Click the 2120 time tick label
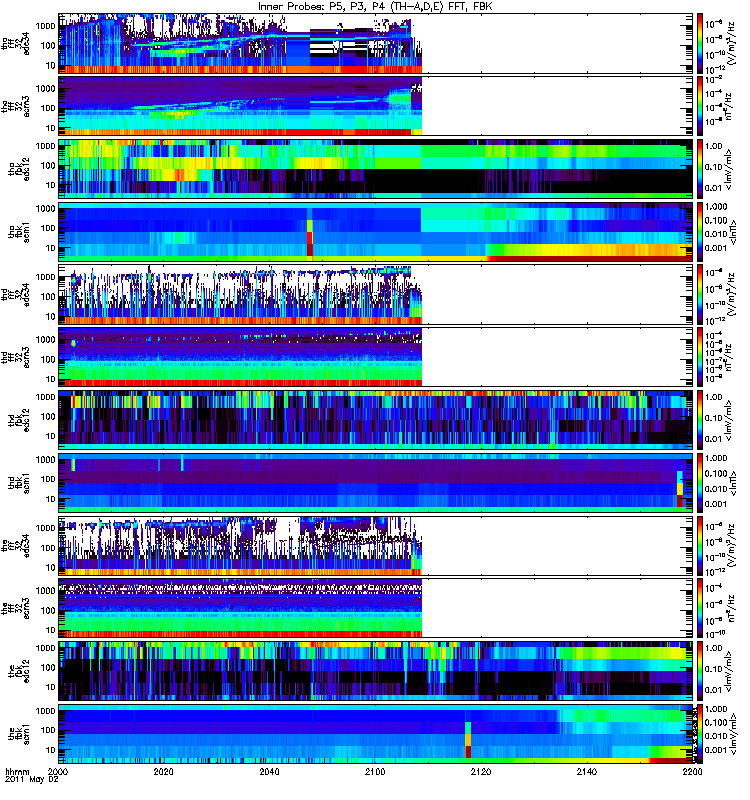Image resolution: width=750 pixels, height=800 pixels. click(481, 771)
